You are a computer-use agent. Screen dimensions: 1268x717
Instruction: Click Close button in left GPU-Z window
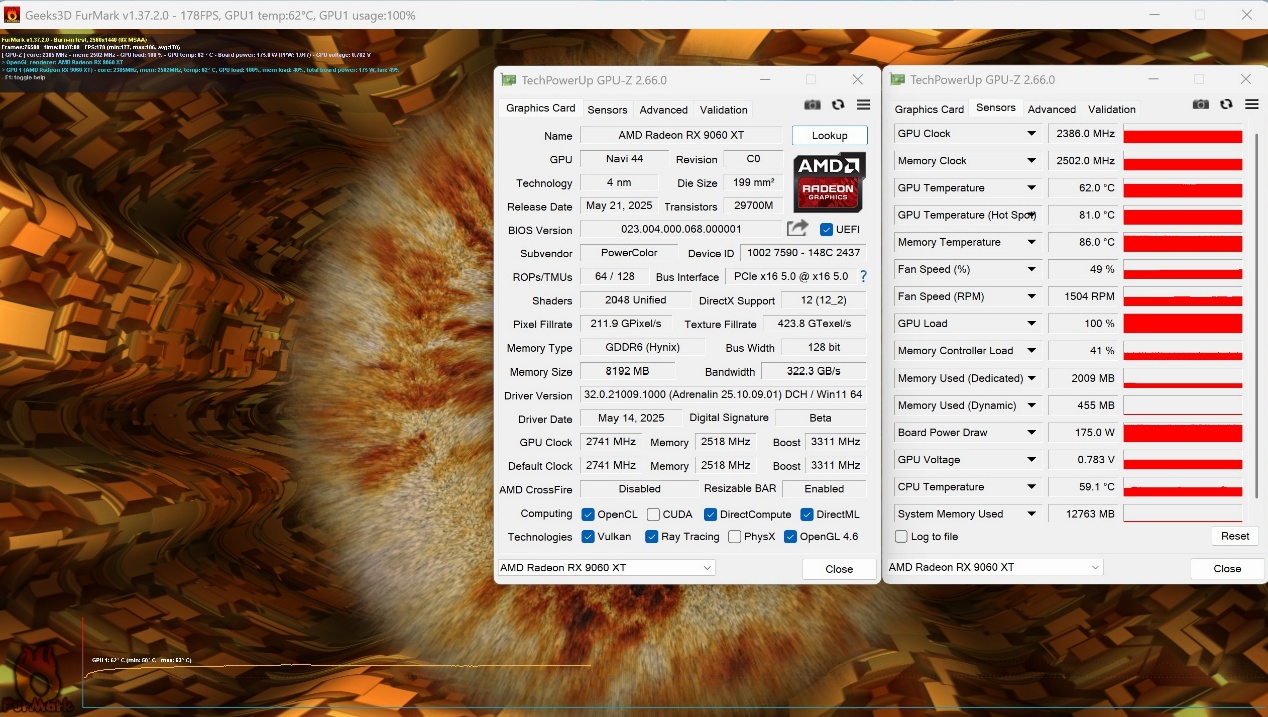(x=839, y=569)
